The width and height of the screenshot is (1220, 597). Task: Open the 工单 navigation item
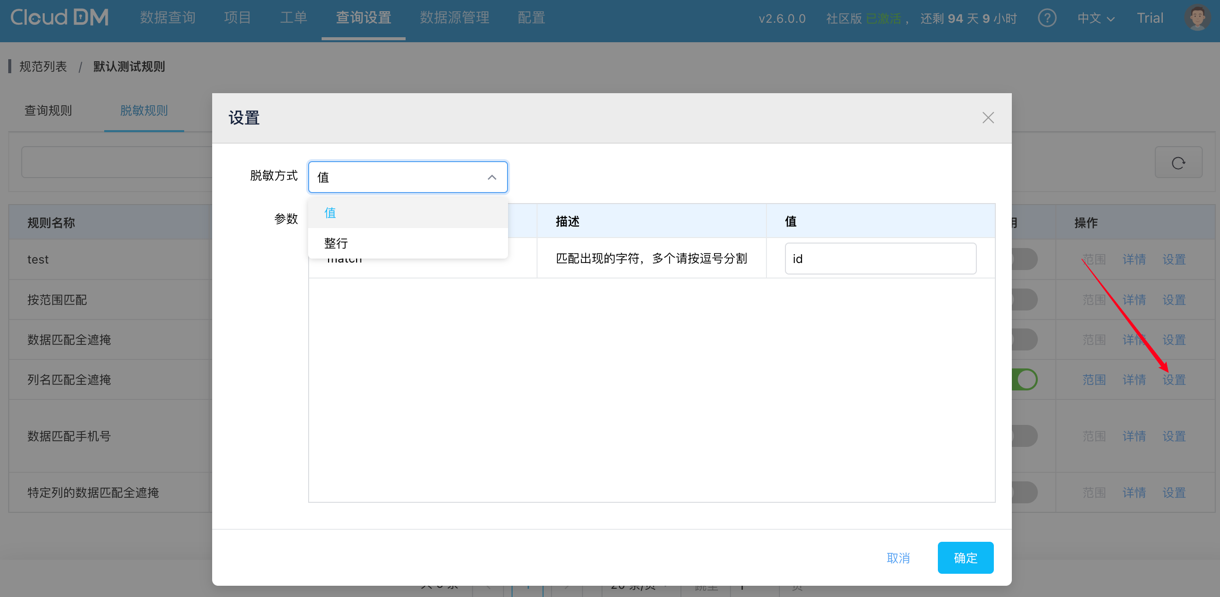point(293,18)
